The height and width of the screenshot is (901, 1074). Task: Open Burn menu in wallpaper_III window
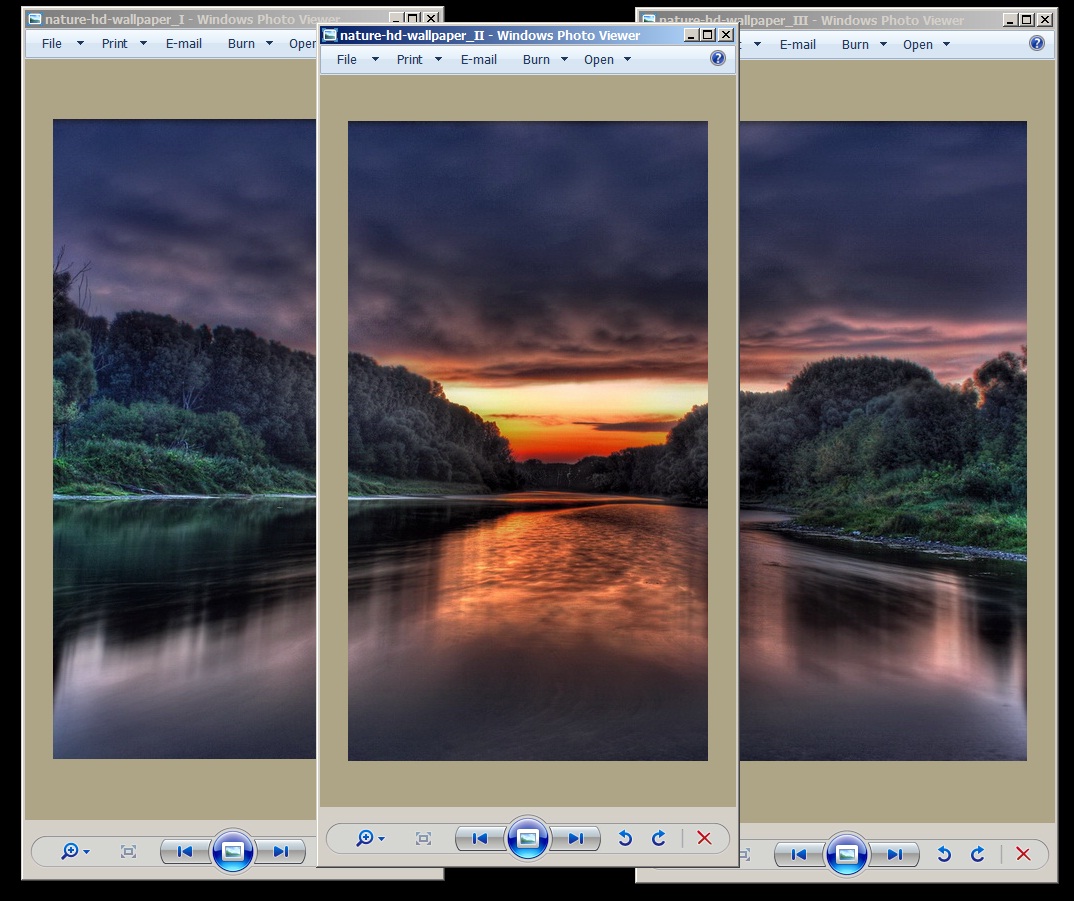tap(856, 45)
